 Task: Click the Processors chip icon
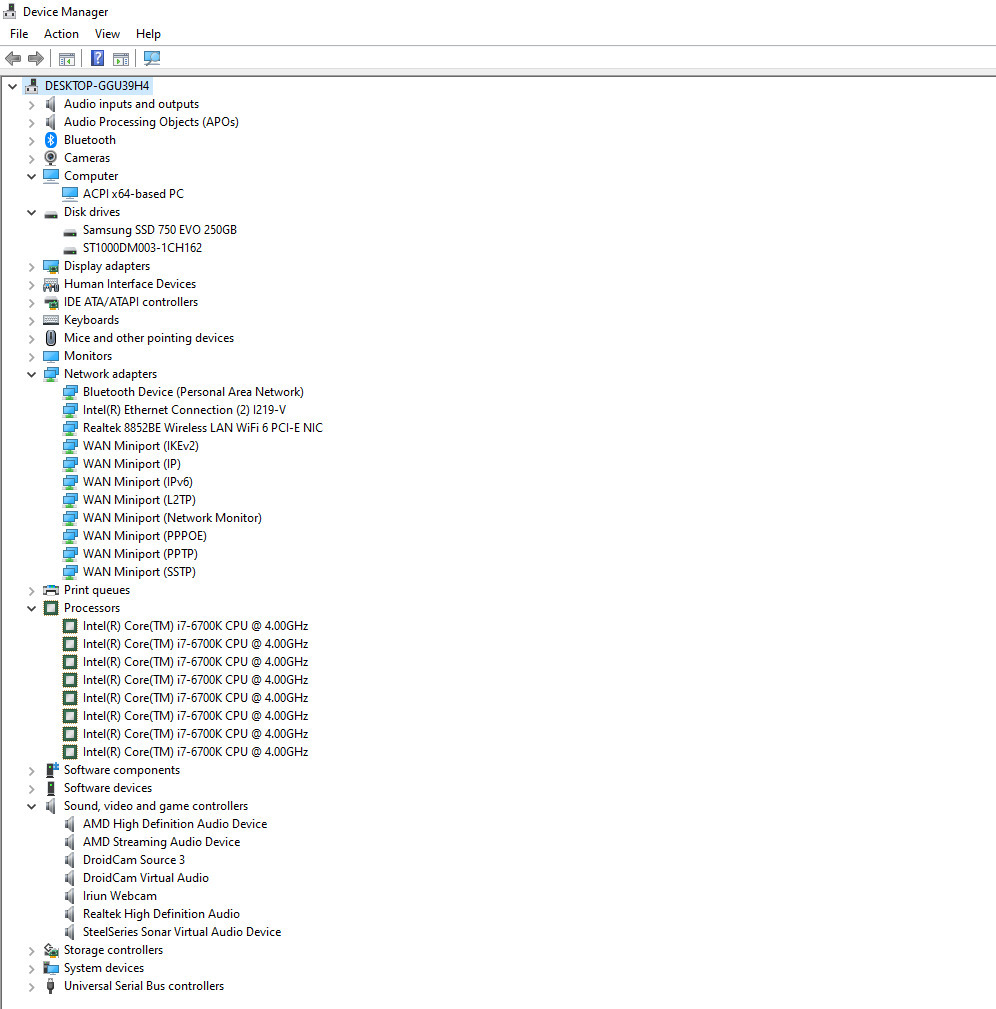point(51,608)
